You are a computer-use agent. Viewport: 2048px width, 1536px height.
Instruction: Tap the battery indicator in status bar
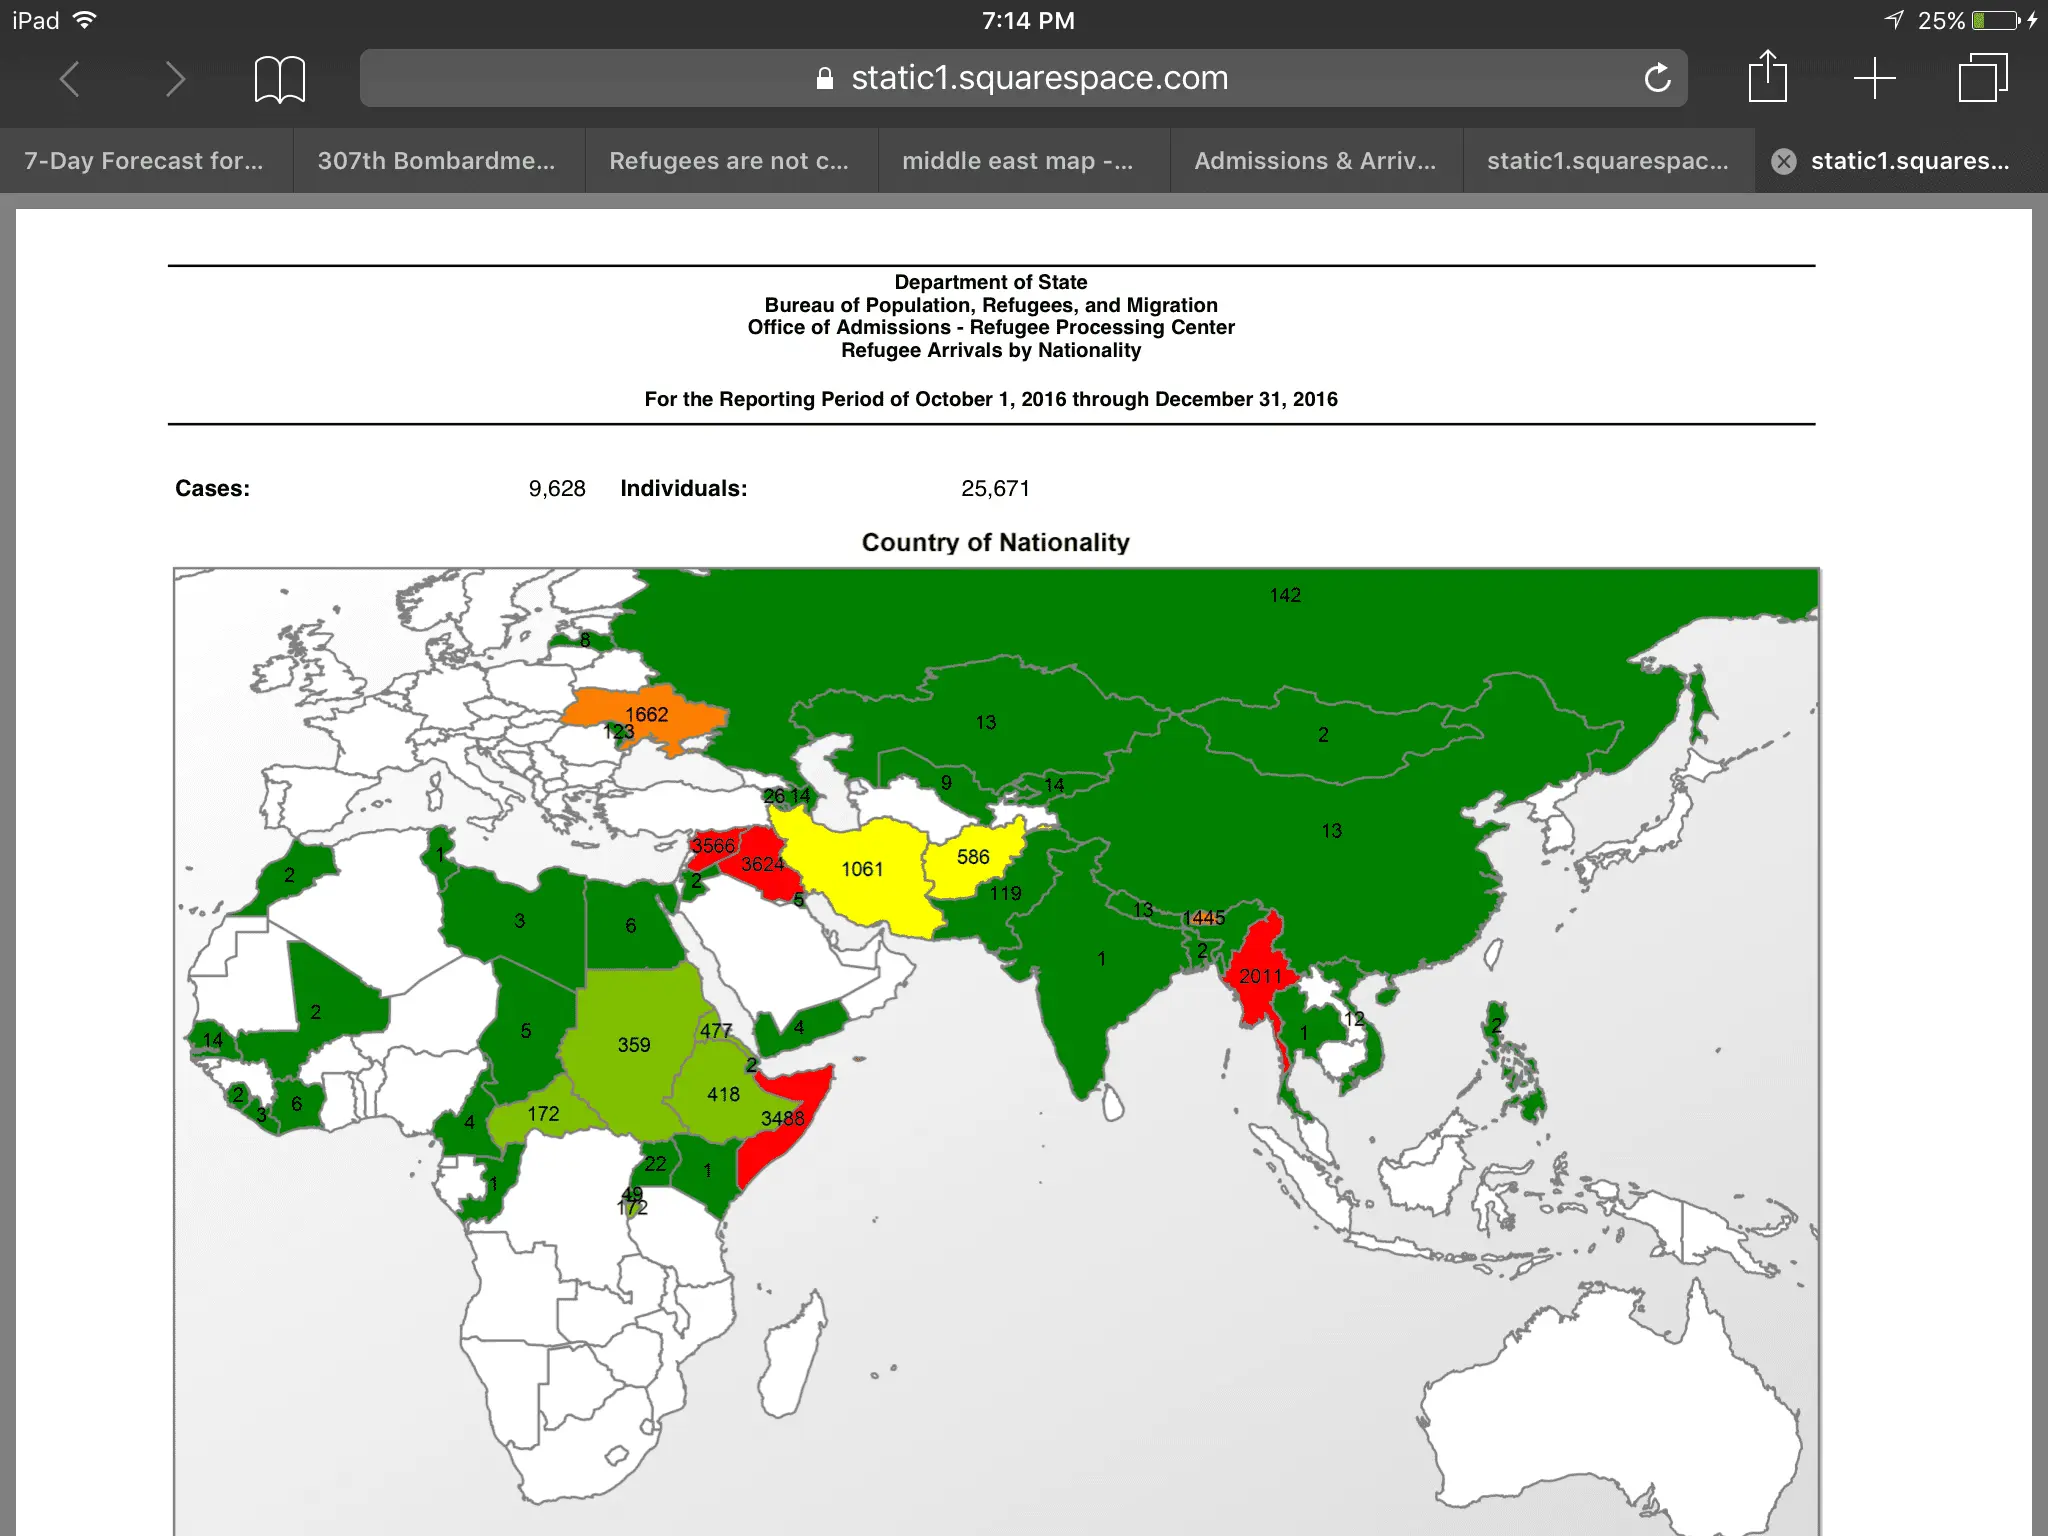point(1996,20)
